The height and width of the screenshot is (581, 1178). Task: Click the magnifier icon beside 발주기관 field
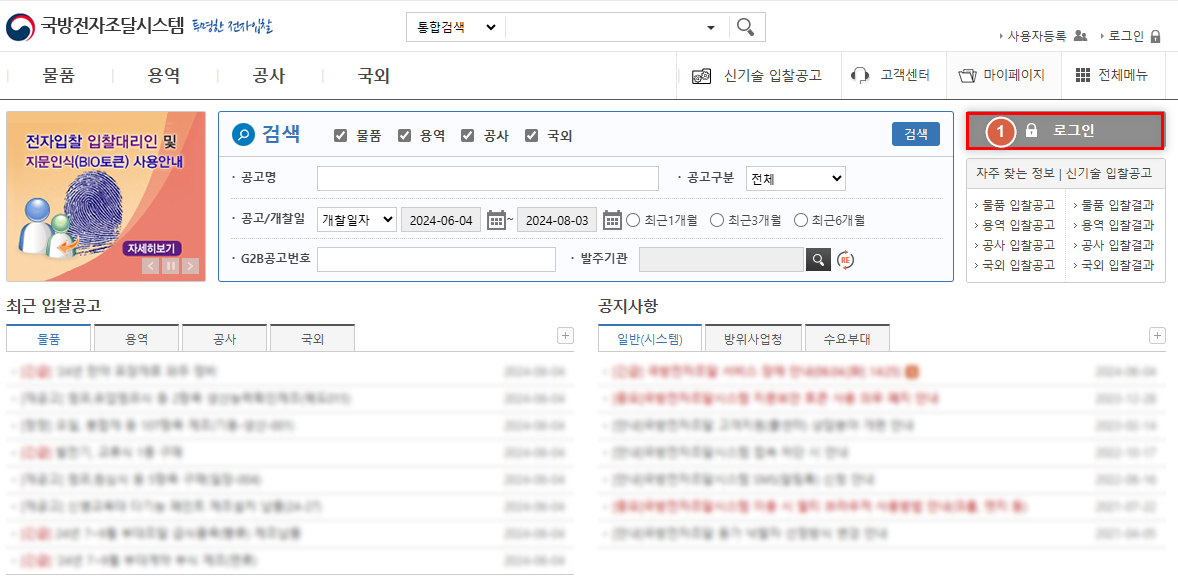[x=818, y=259]
